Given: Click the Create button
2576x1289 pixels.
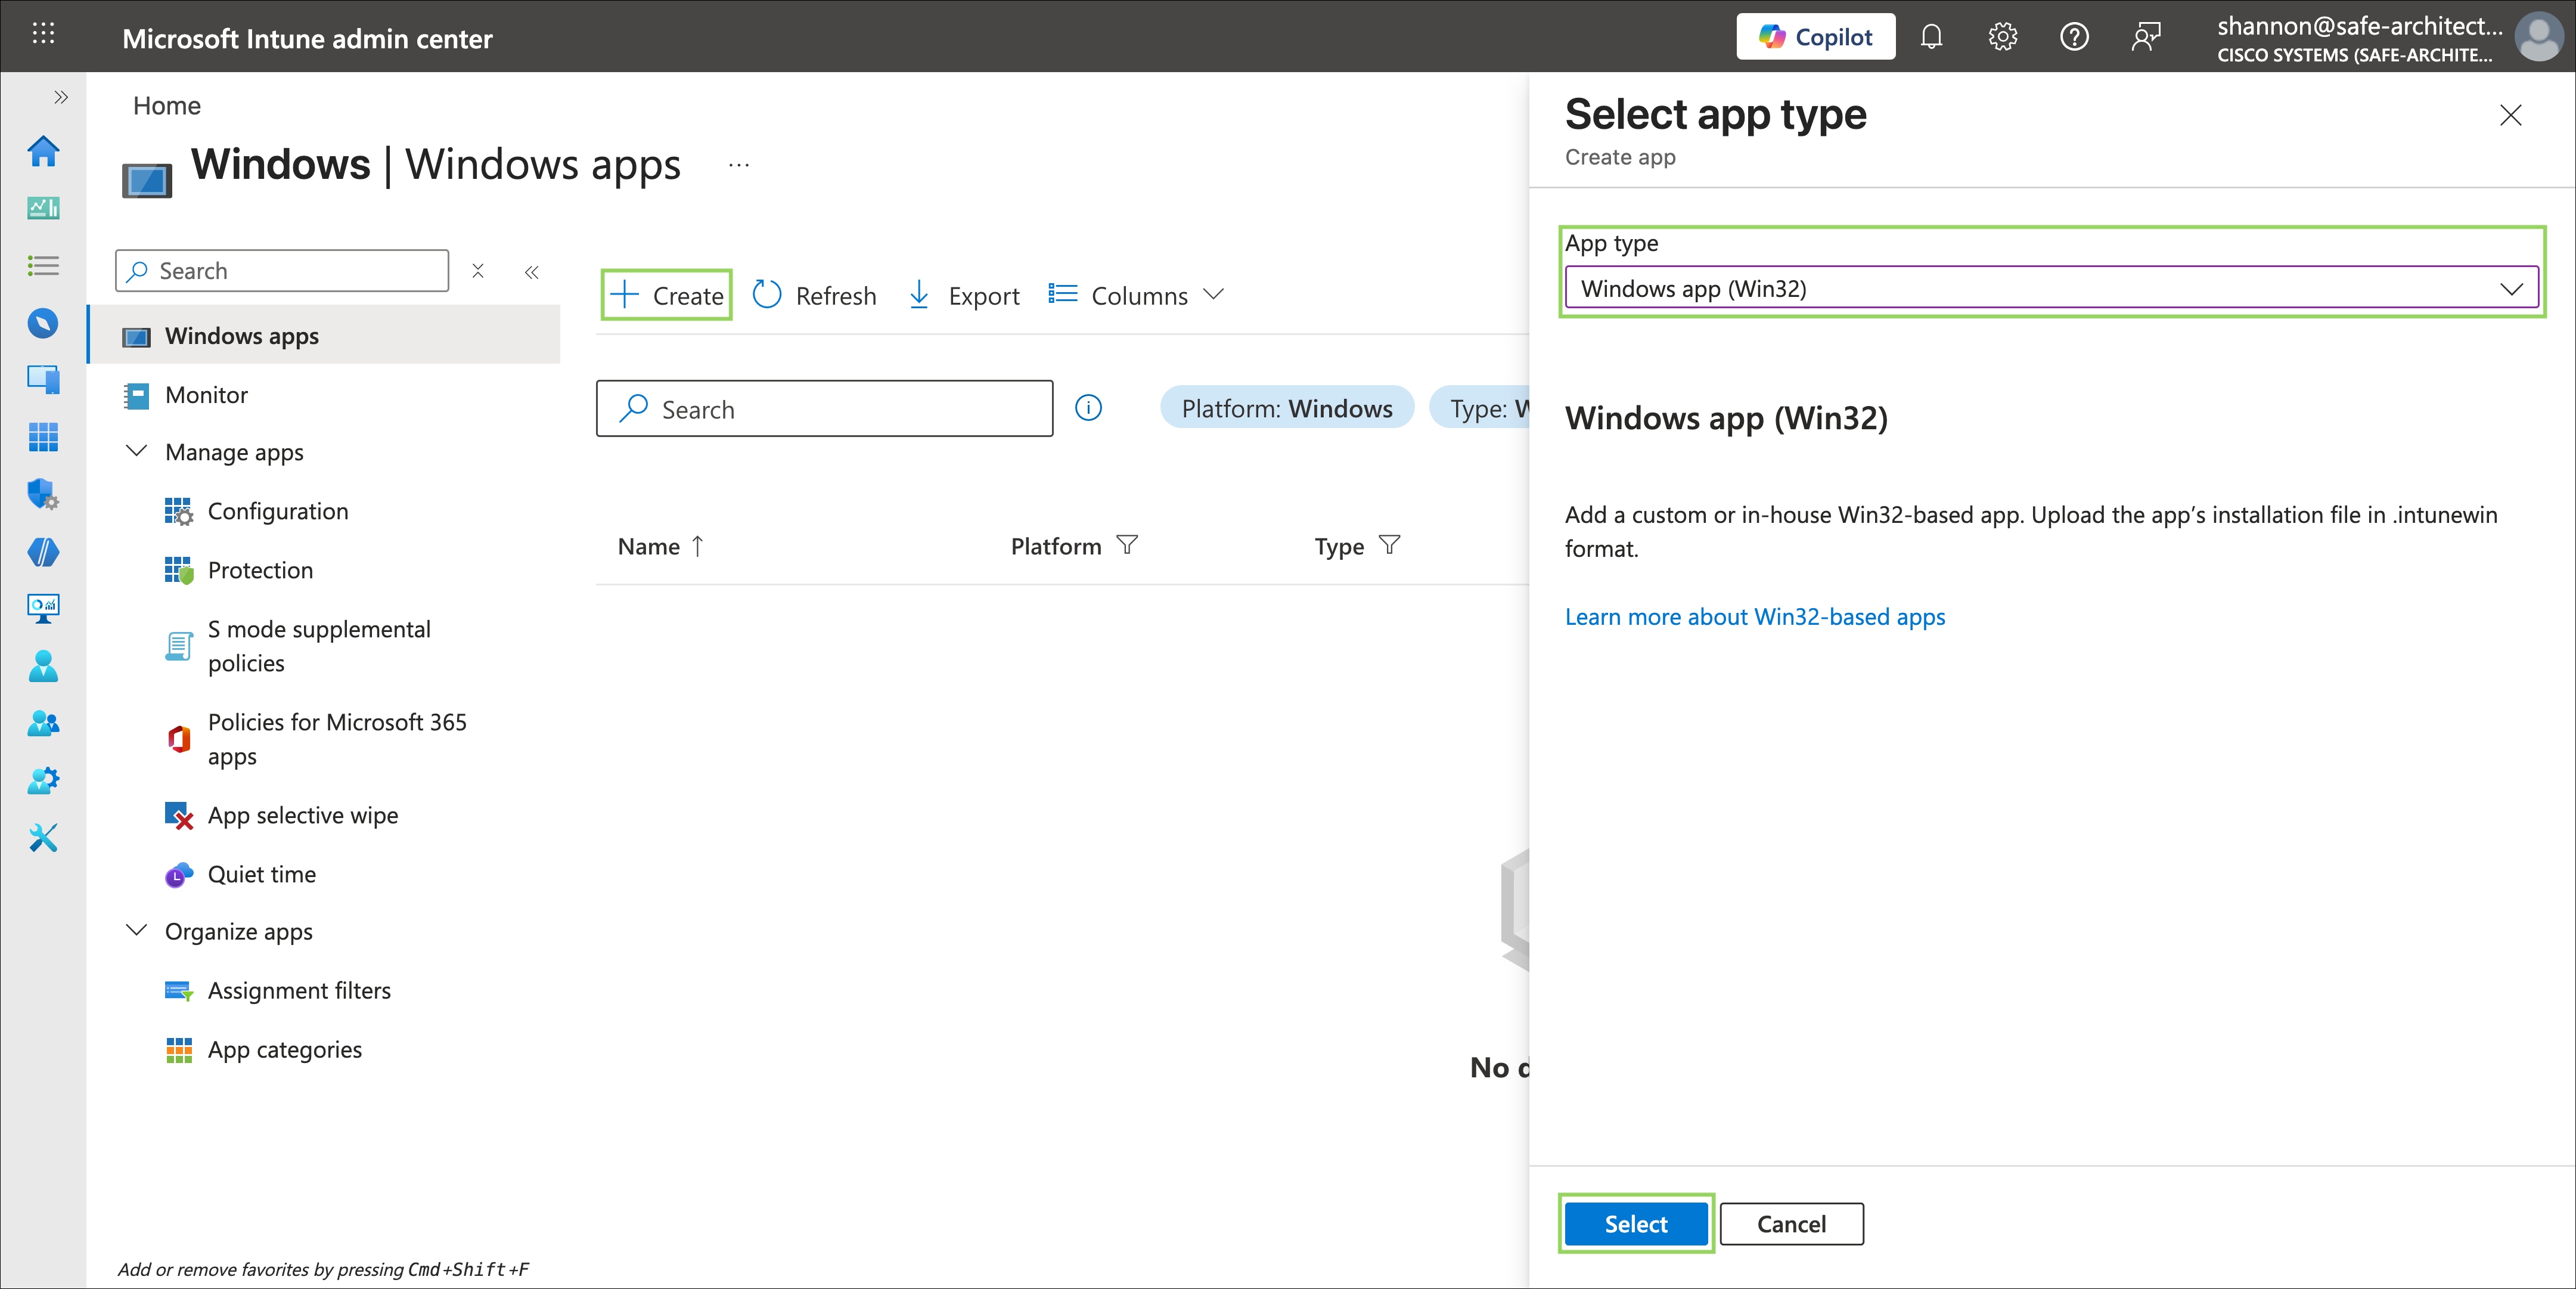Looking at the screenshot, I should click(x=667, y=295).
